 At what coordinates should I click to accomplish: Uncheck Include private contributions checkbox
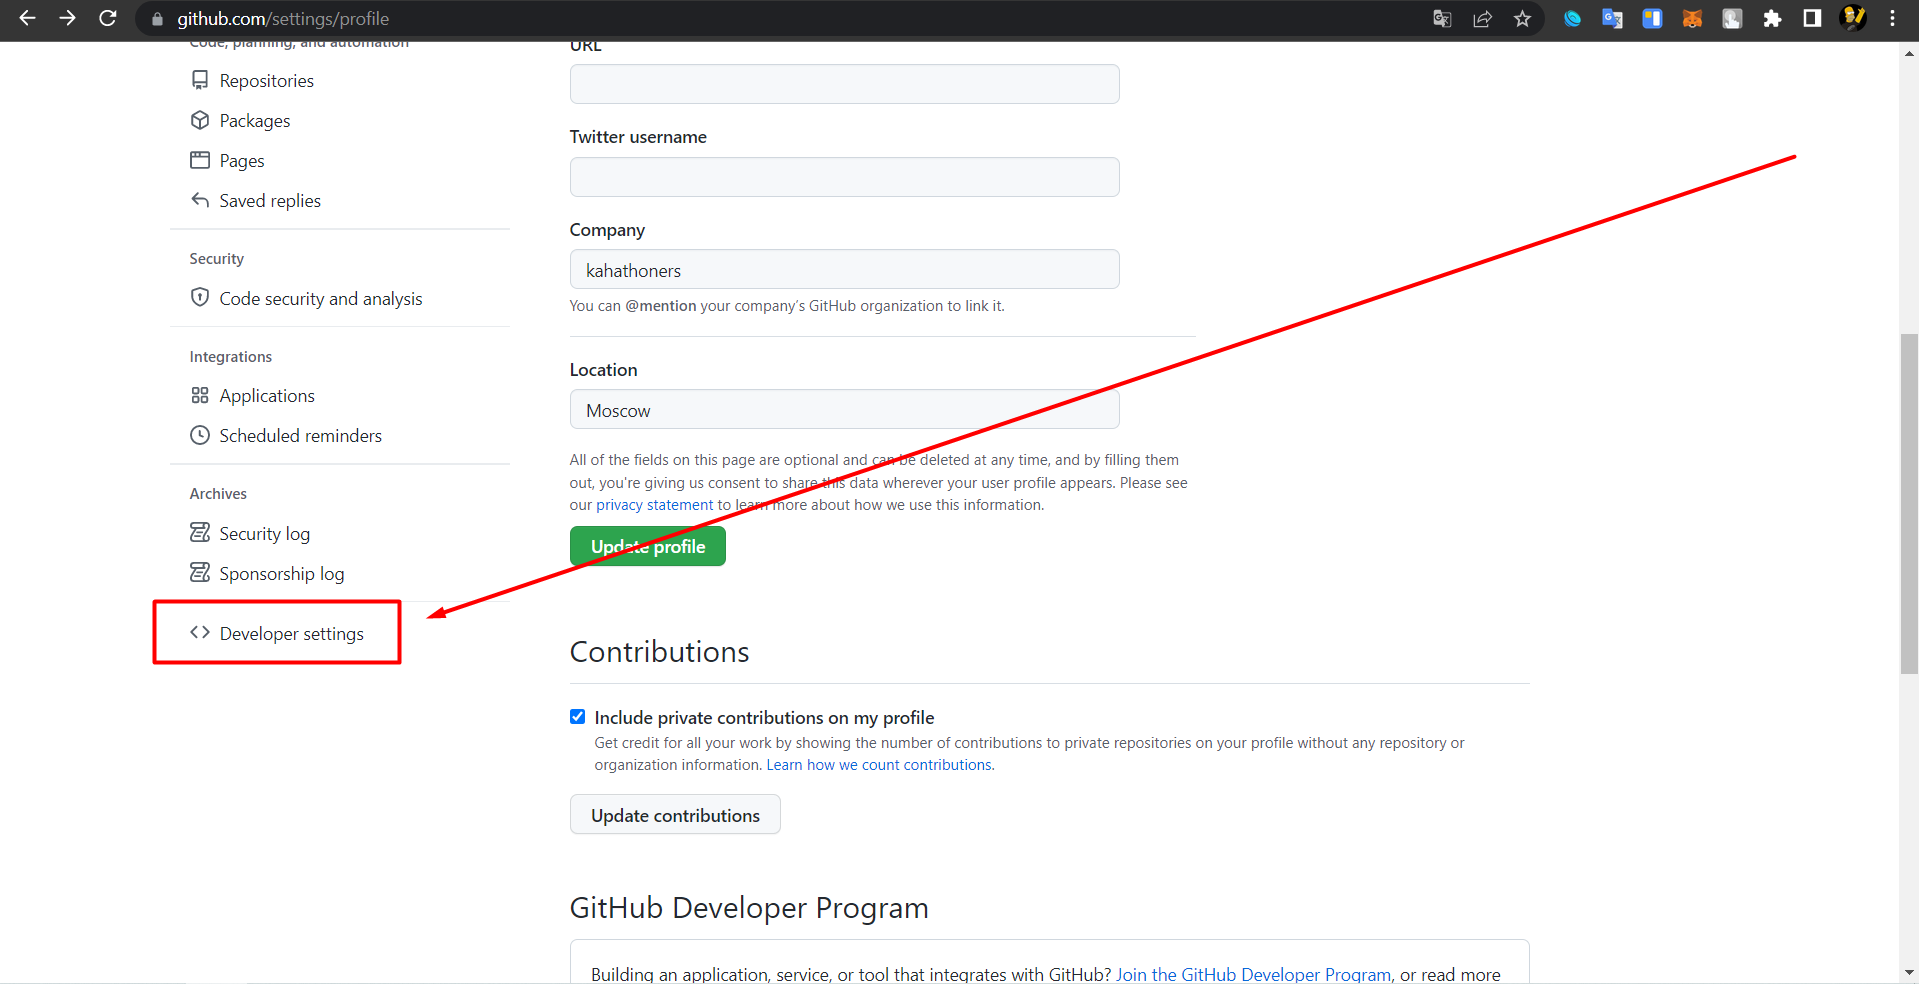coord(577,716)
